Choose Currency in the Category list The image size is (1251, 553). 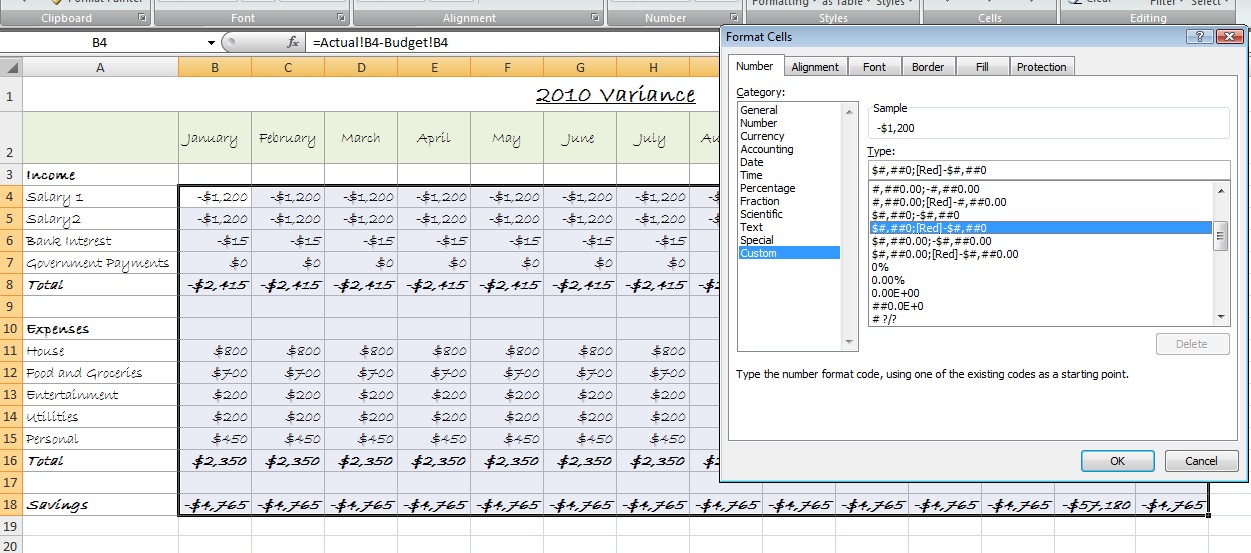click(762, 136)
